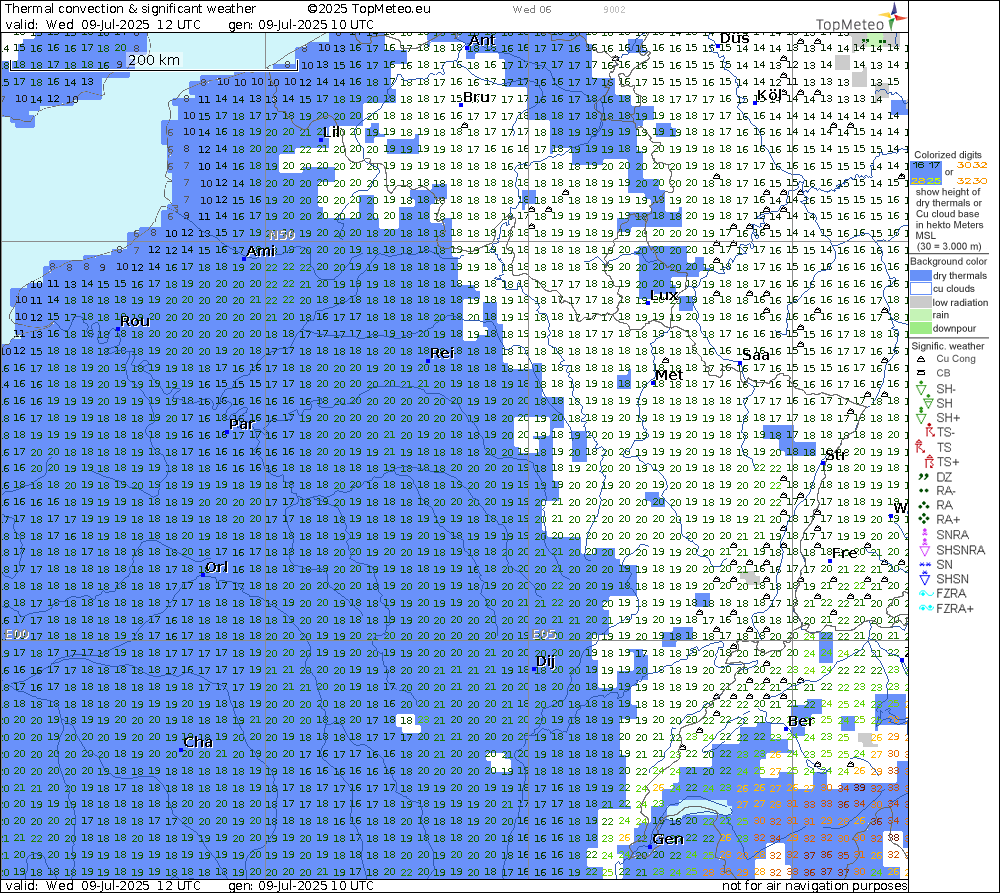
Task: Select the Rou city label on the map
Action: tap(135, 321)
